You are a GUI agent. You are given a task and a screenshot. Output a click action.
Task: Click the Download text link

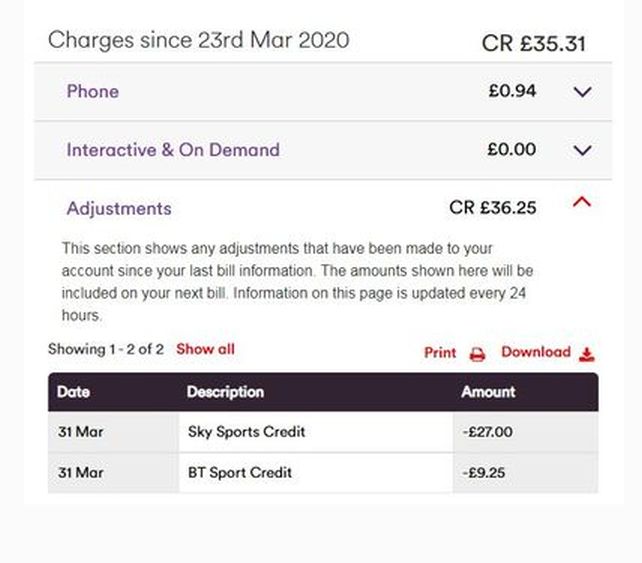click(x=536, y=352)
